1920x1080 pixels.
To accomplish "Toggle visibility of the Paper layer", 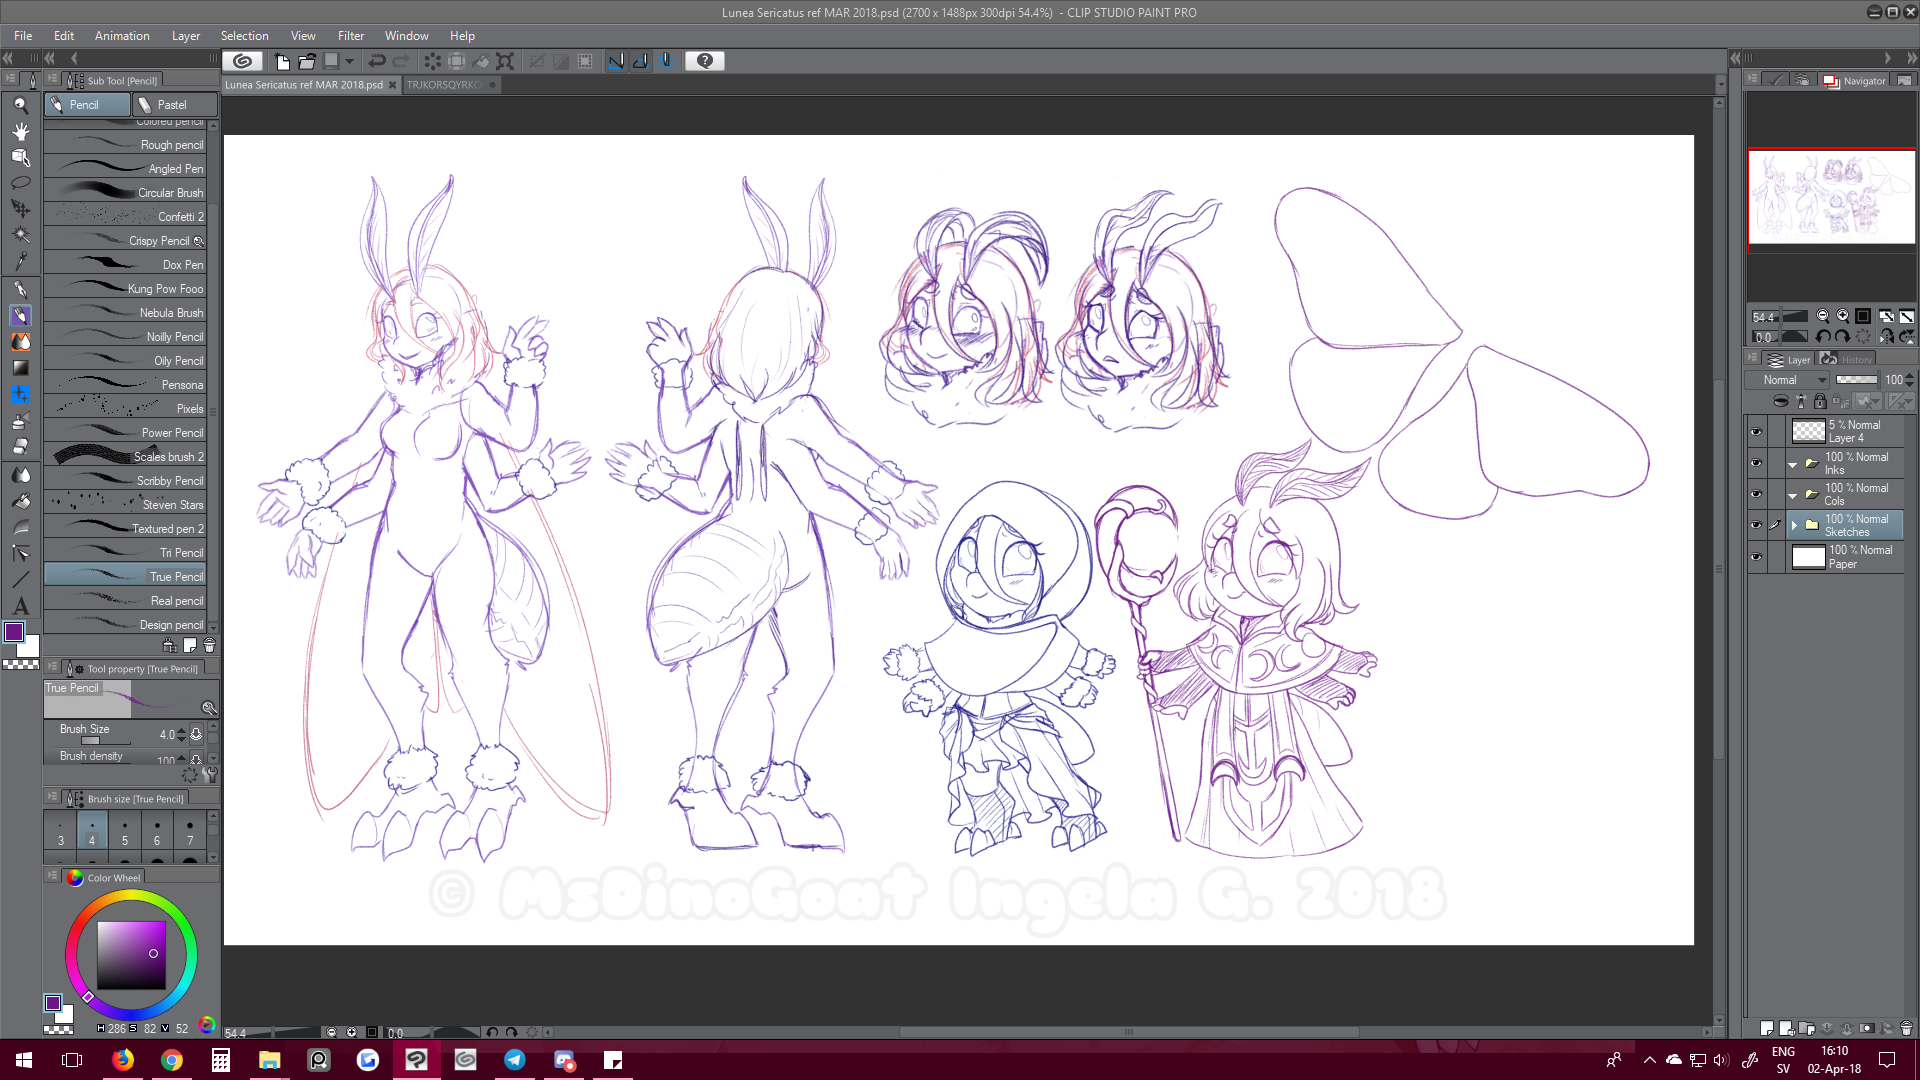I will pos(1756,557).
